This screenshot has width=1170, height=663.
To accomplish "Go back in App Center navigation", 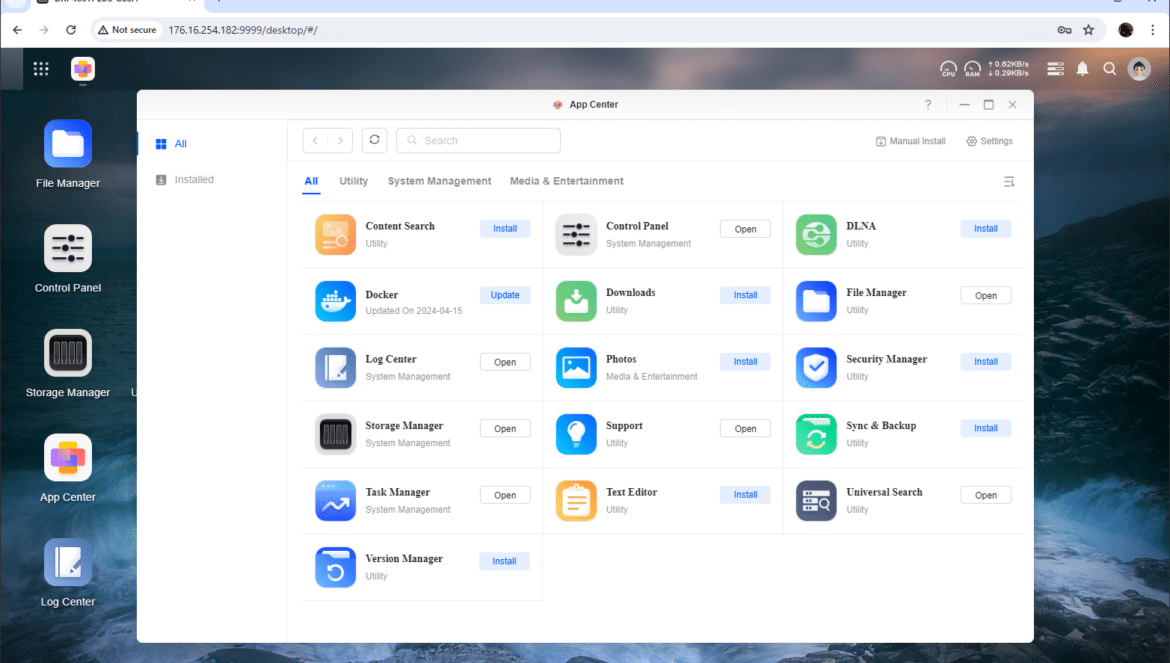I will [316, 140].
